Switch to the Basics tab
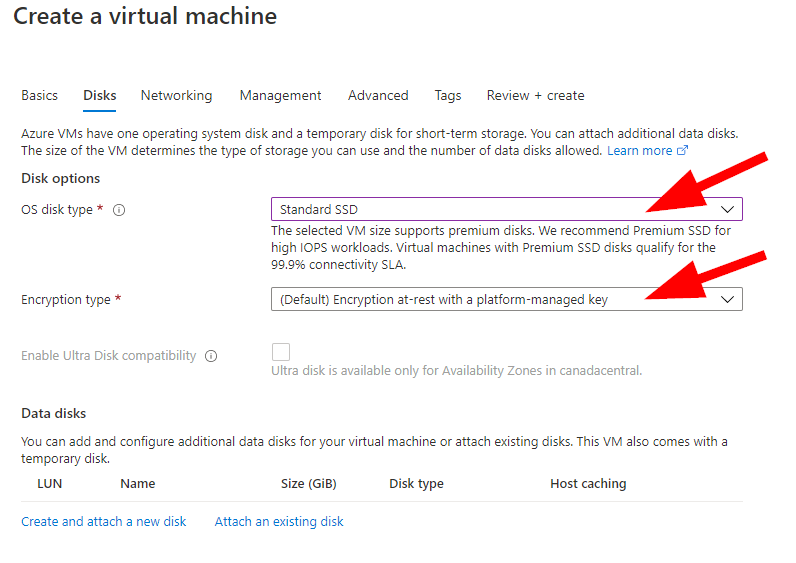 (x=40, y=95)
